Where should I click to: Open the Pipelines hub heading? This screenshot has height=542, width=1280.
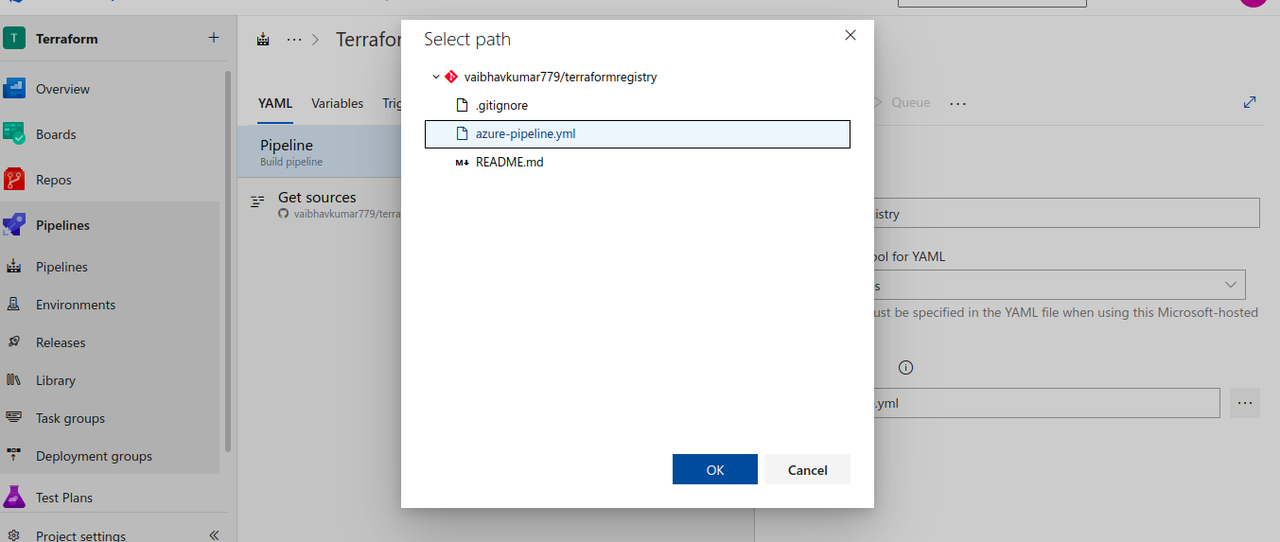pos(63,225)
